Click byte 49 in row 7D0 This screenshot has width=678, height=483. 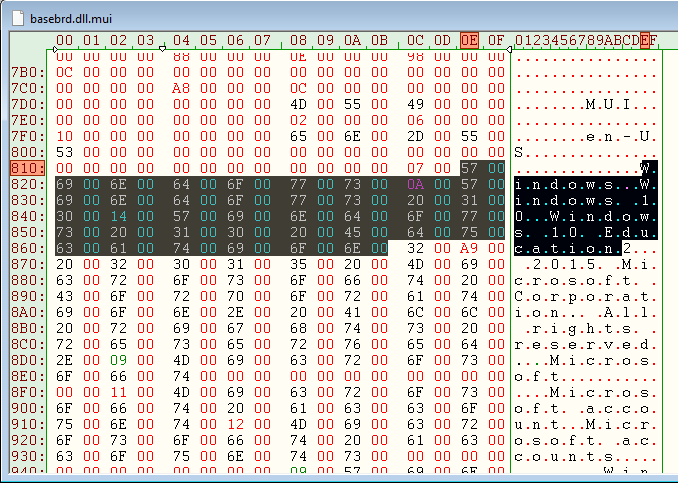[x=415, y=104]
